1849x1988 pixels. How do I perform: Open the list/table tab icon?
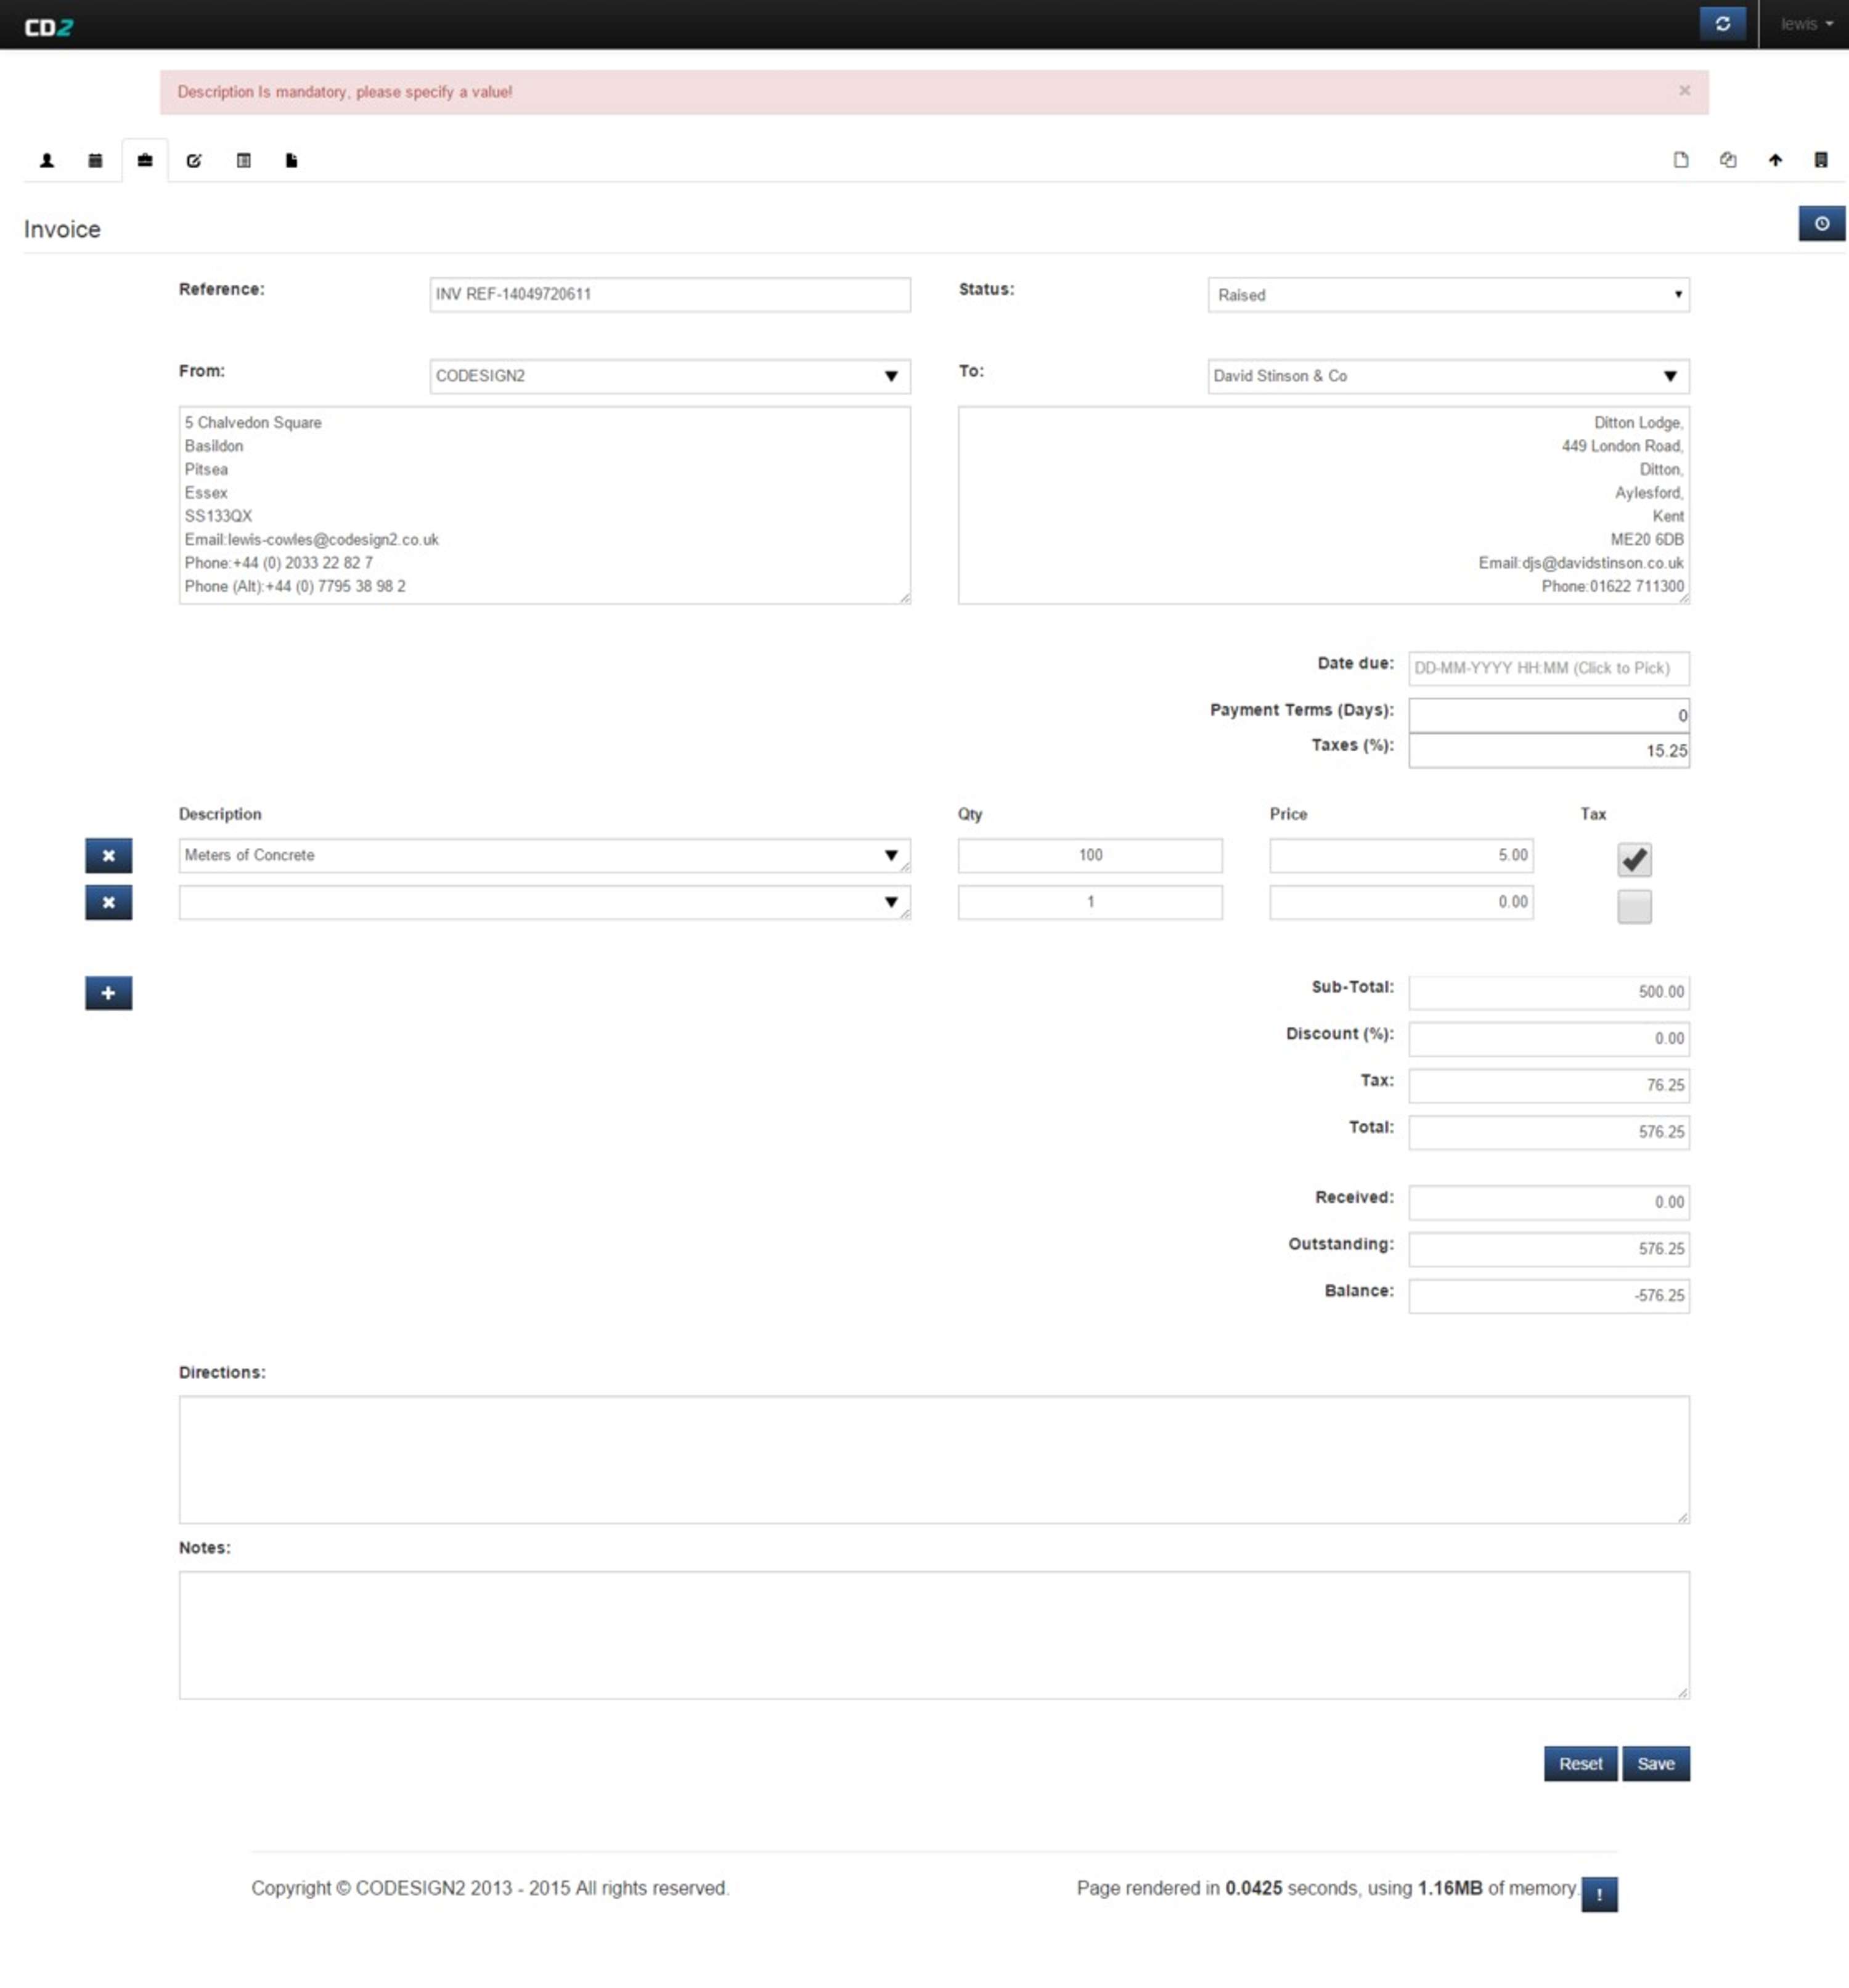(x=243, y=160)
